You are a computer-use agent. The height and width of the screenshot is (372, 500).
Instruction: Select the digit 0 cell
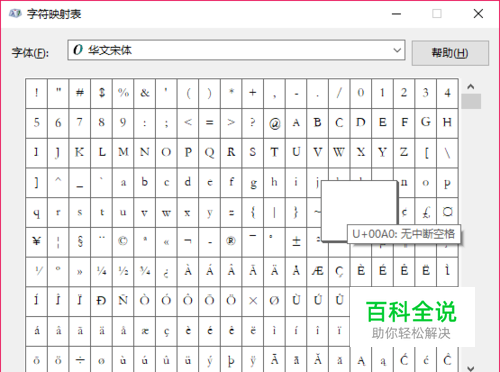click(361, 93)
